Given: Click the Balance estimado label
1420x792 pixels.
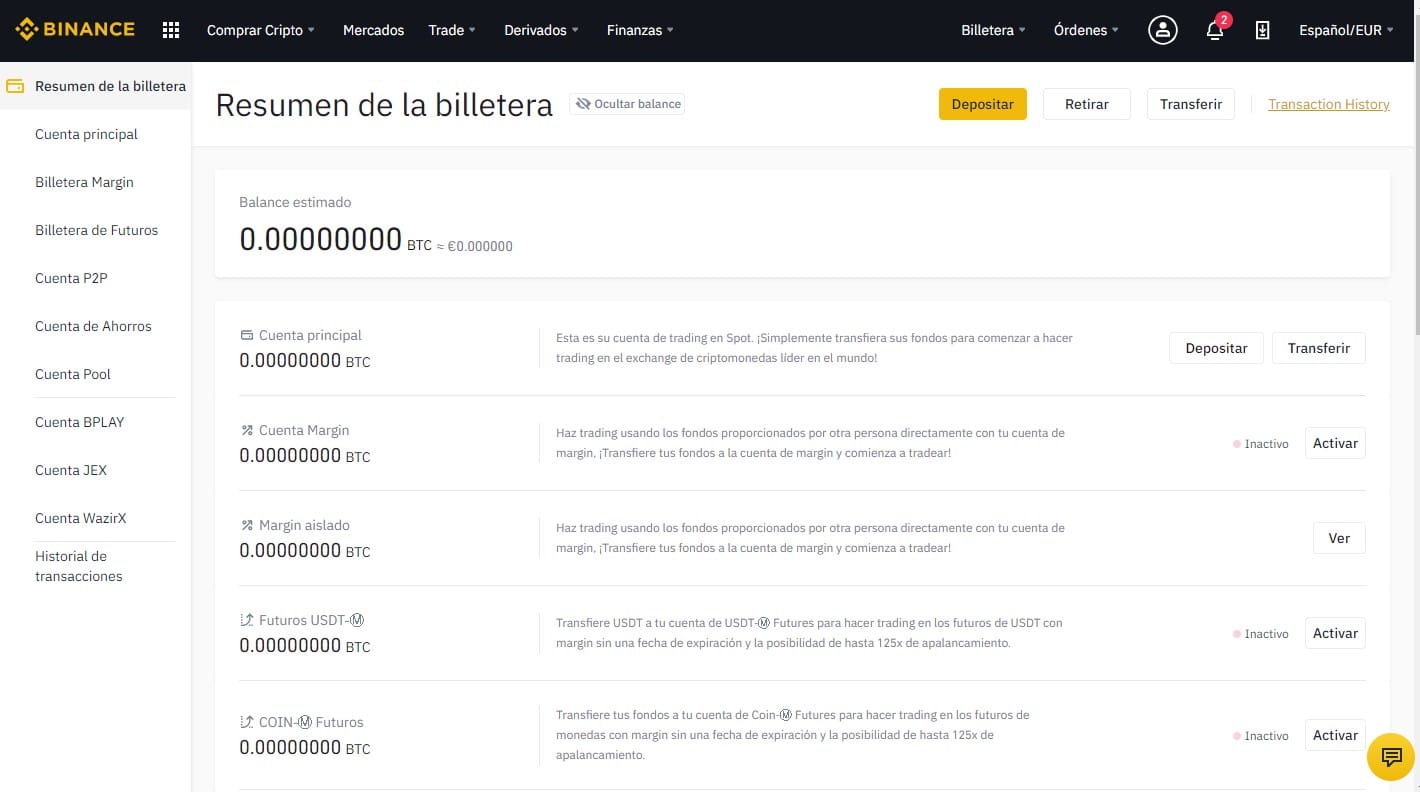Looking at the screenshot, I should tap(295, 202).
